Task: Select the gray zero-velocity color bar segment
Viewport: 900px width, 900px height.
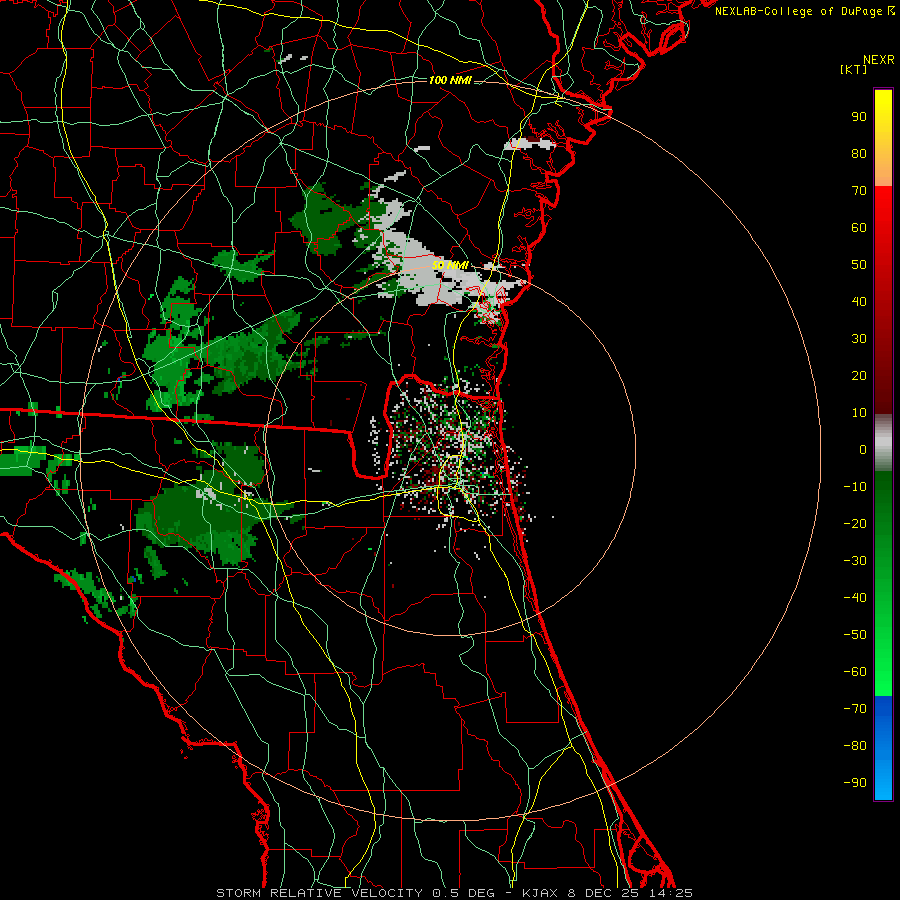Action: 883,443
